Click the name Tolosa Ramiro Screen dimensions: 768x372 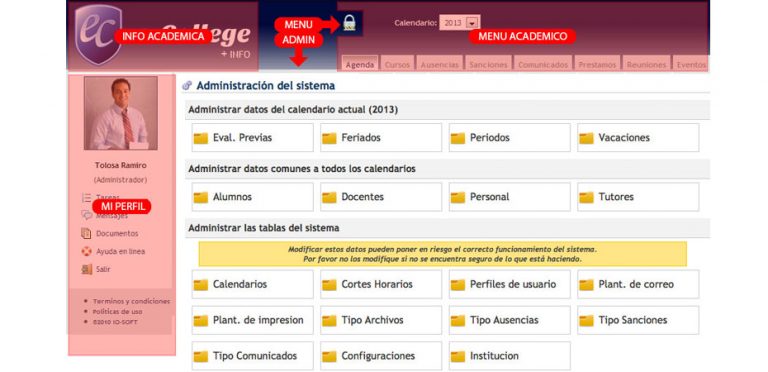point(120,165)
